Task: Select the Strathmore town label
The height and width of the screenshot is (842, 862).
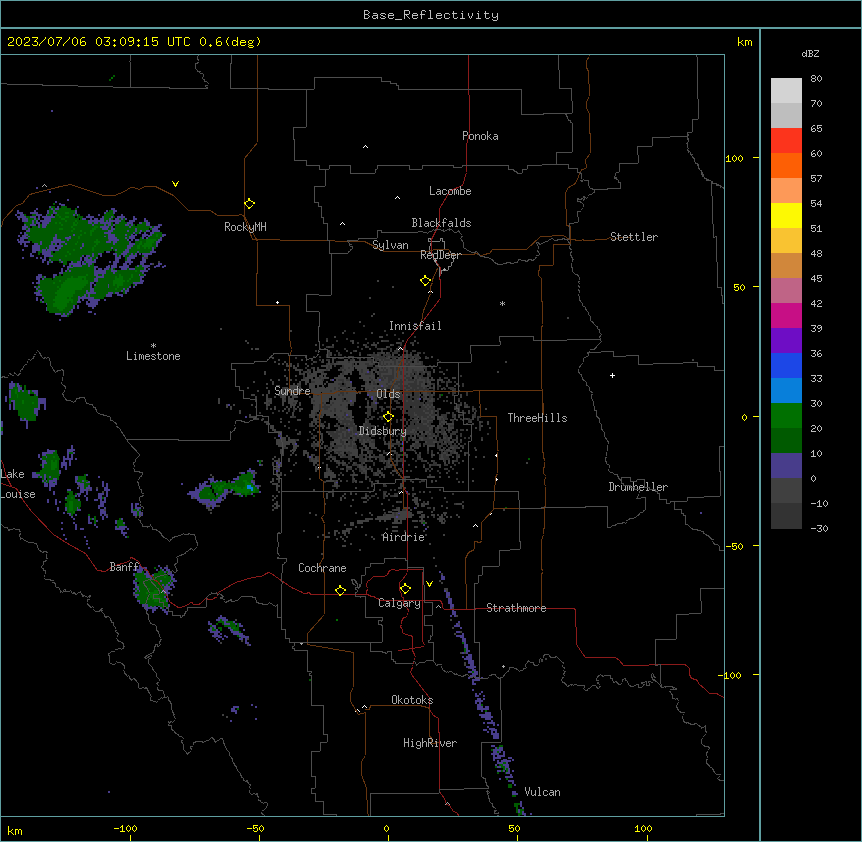Action: tap(516, 608)
